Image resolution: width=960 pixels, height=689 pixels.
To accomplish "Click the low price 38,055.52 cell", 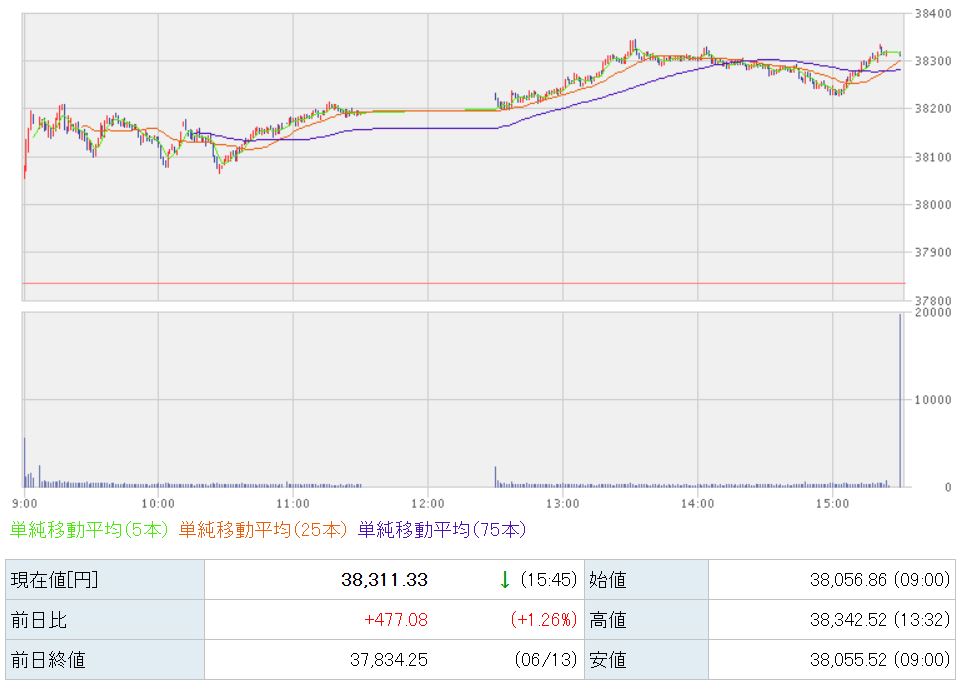I will tap(831, 660).
